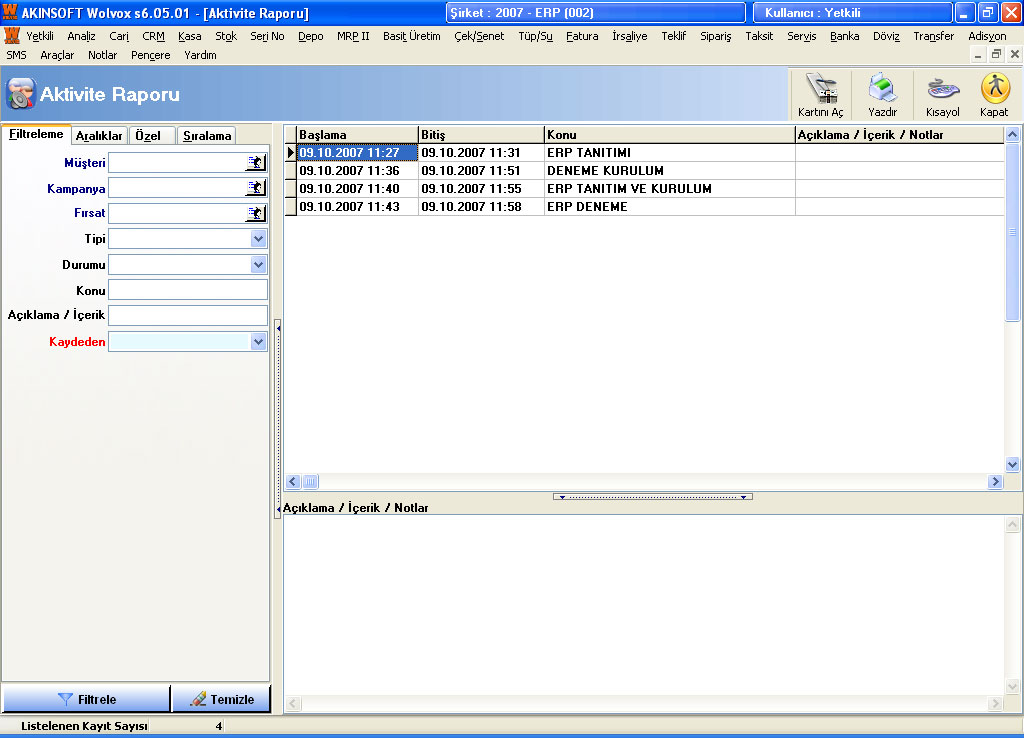This screenshot has width=1024, height=738.
Task: Open the Analiz menu
Action: pos(82,37)
